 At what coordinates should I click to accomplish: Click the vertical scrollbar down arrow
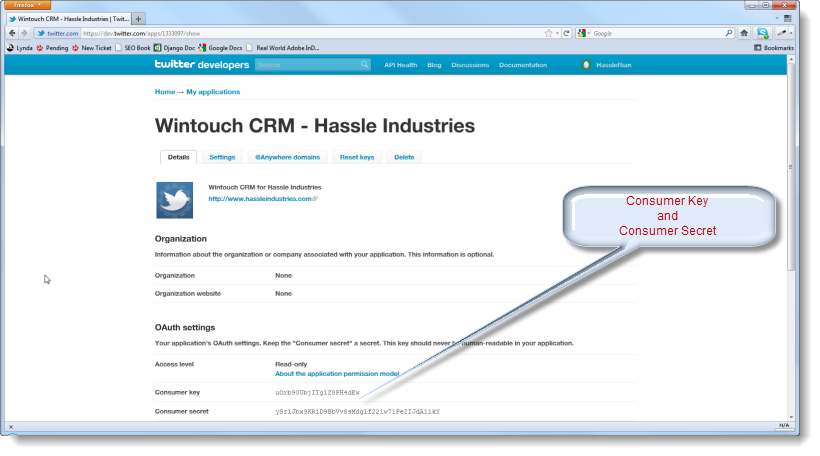tap(791, 417)
